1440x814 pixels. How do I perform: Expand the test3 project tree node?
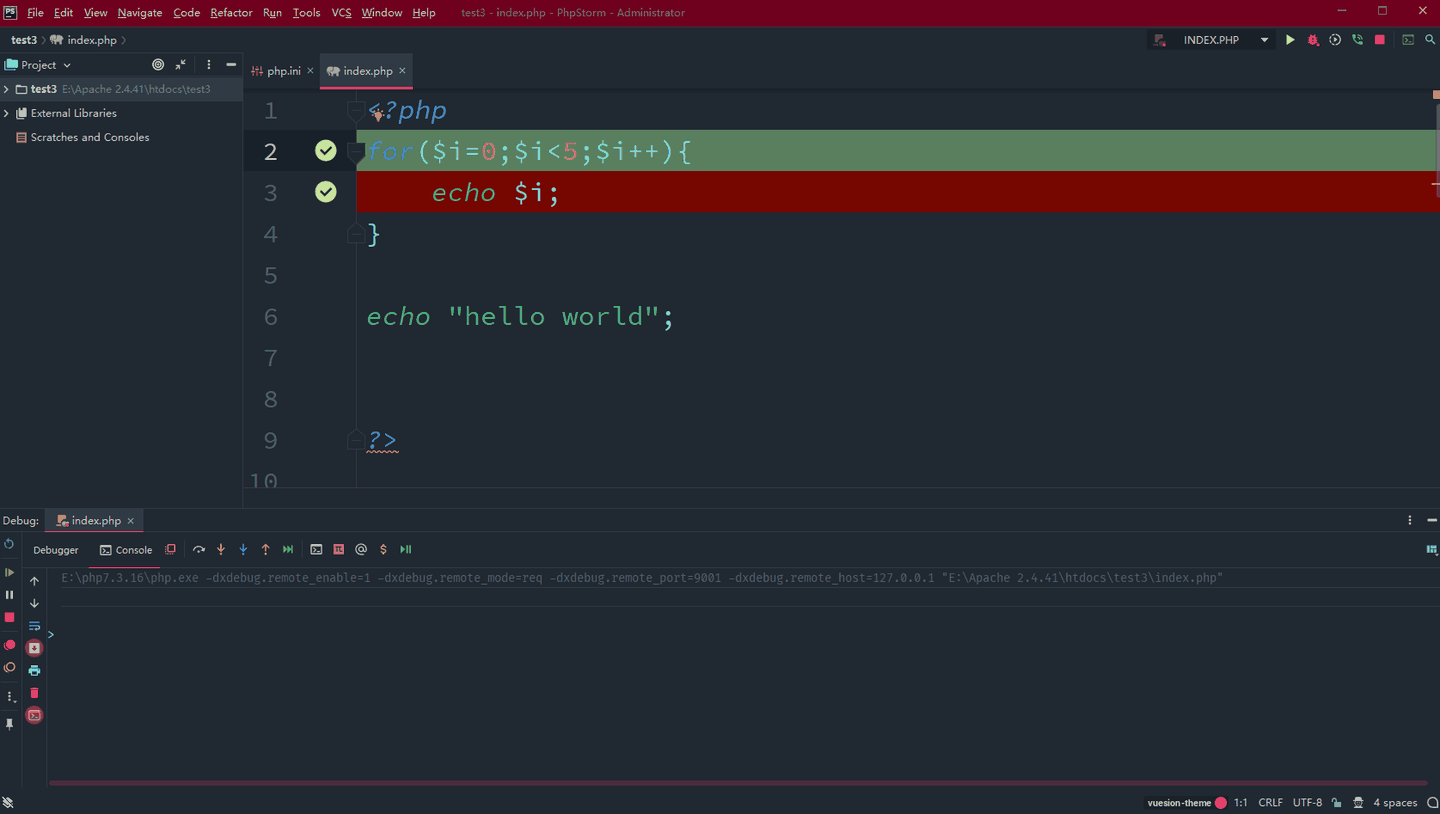click(6, 88)
